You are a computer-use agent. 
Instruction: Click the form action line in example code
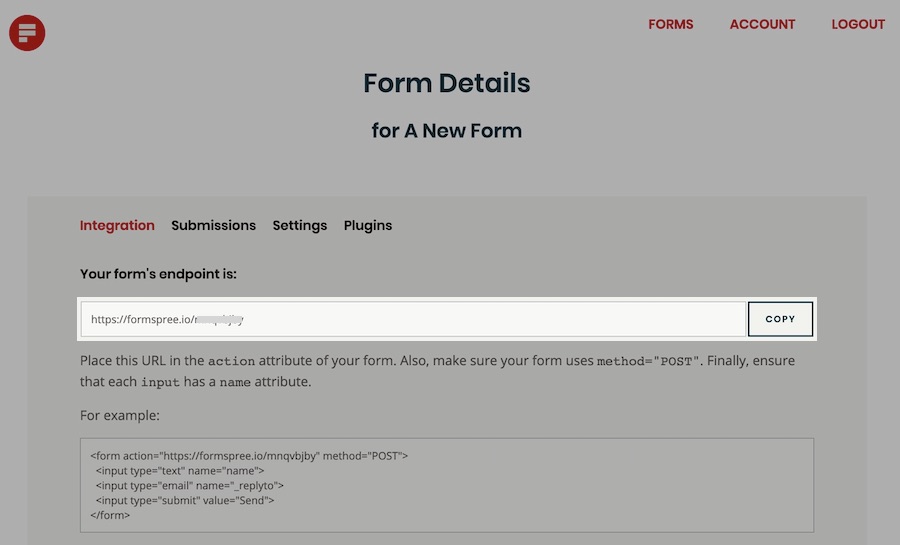(x=249, y=456)
